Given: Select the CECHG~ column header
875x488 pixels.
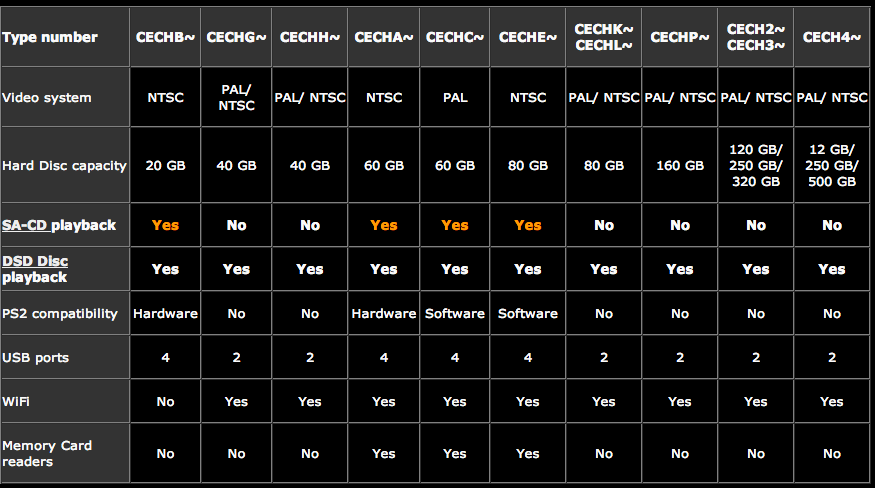Looking at the screenshot, I should tap(236, 37).
